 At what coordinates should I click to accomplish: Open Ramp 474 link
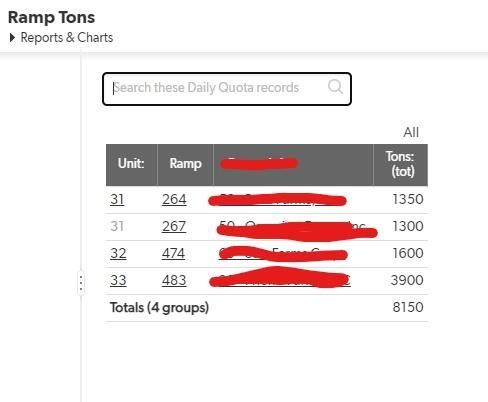(173, 253)
